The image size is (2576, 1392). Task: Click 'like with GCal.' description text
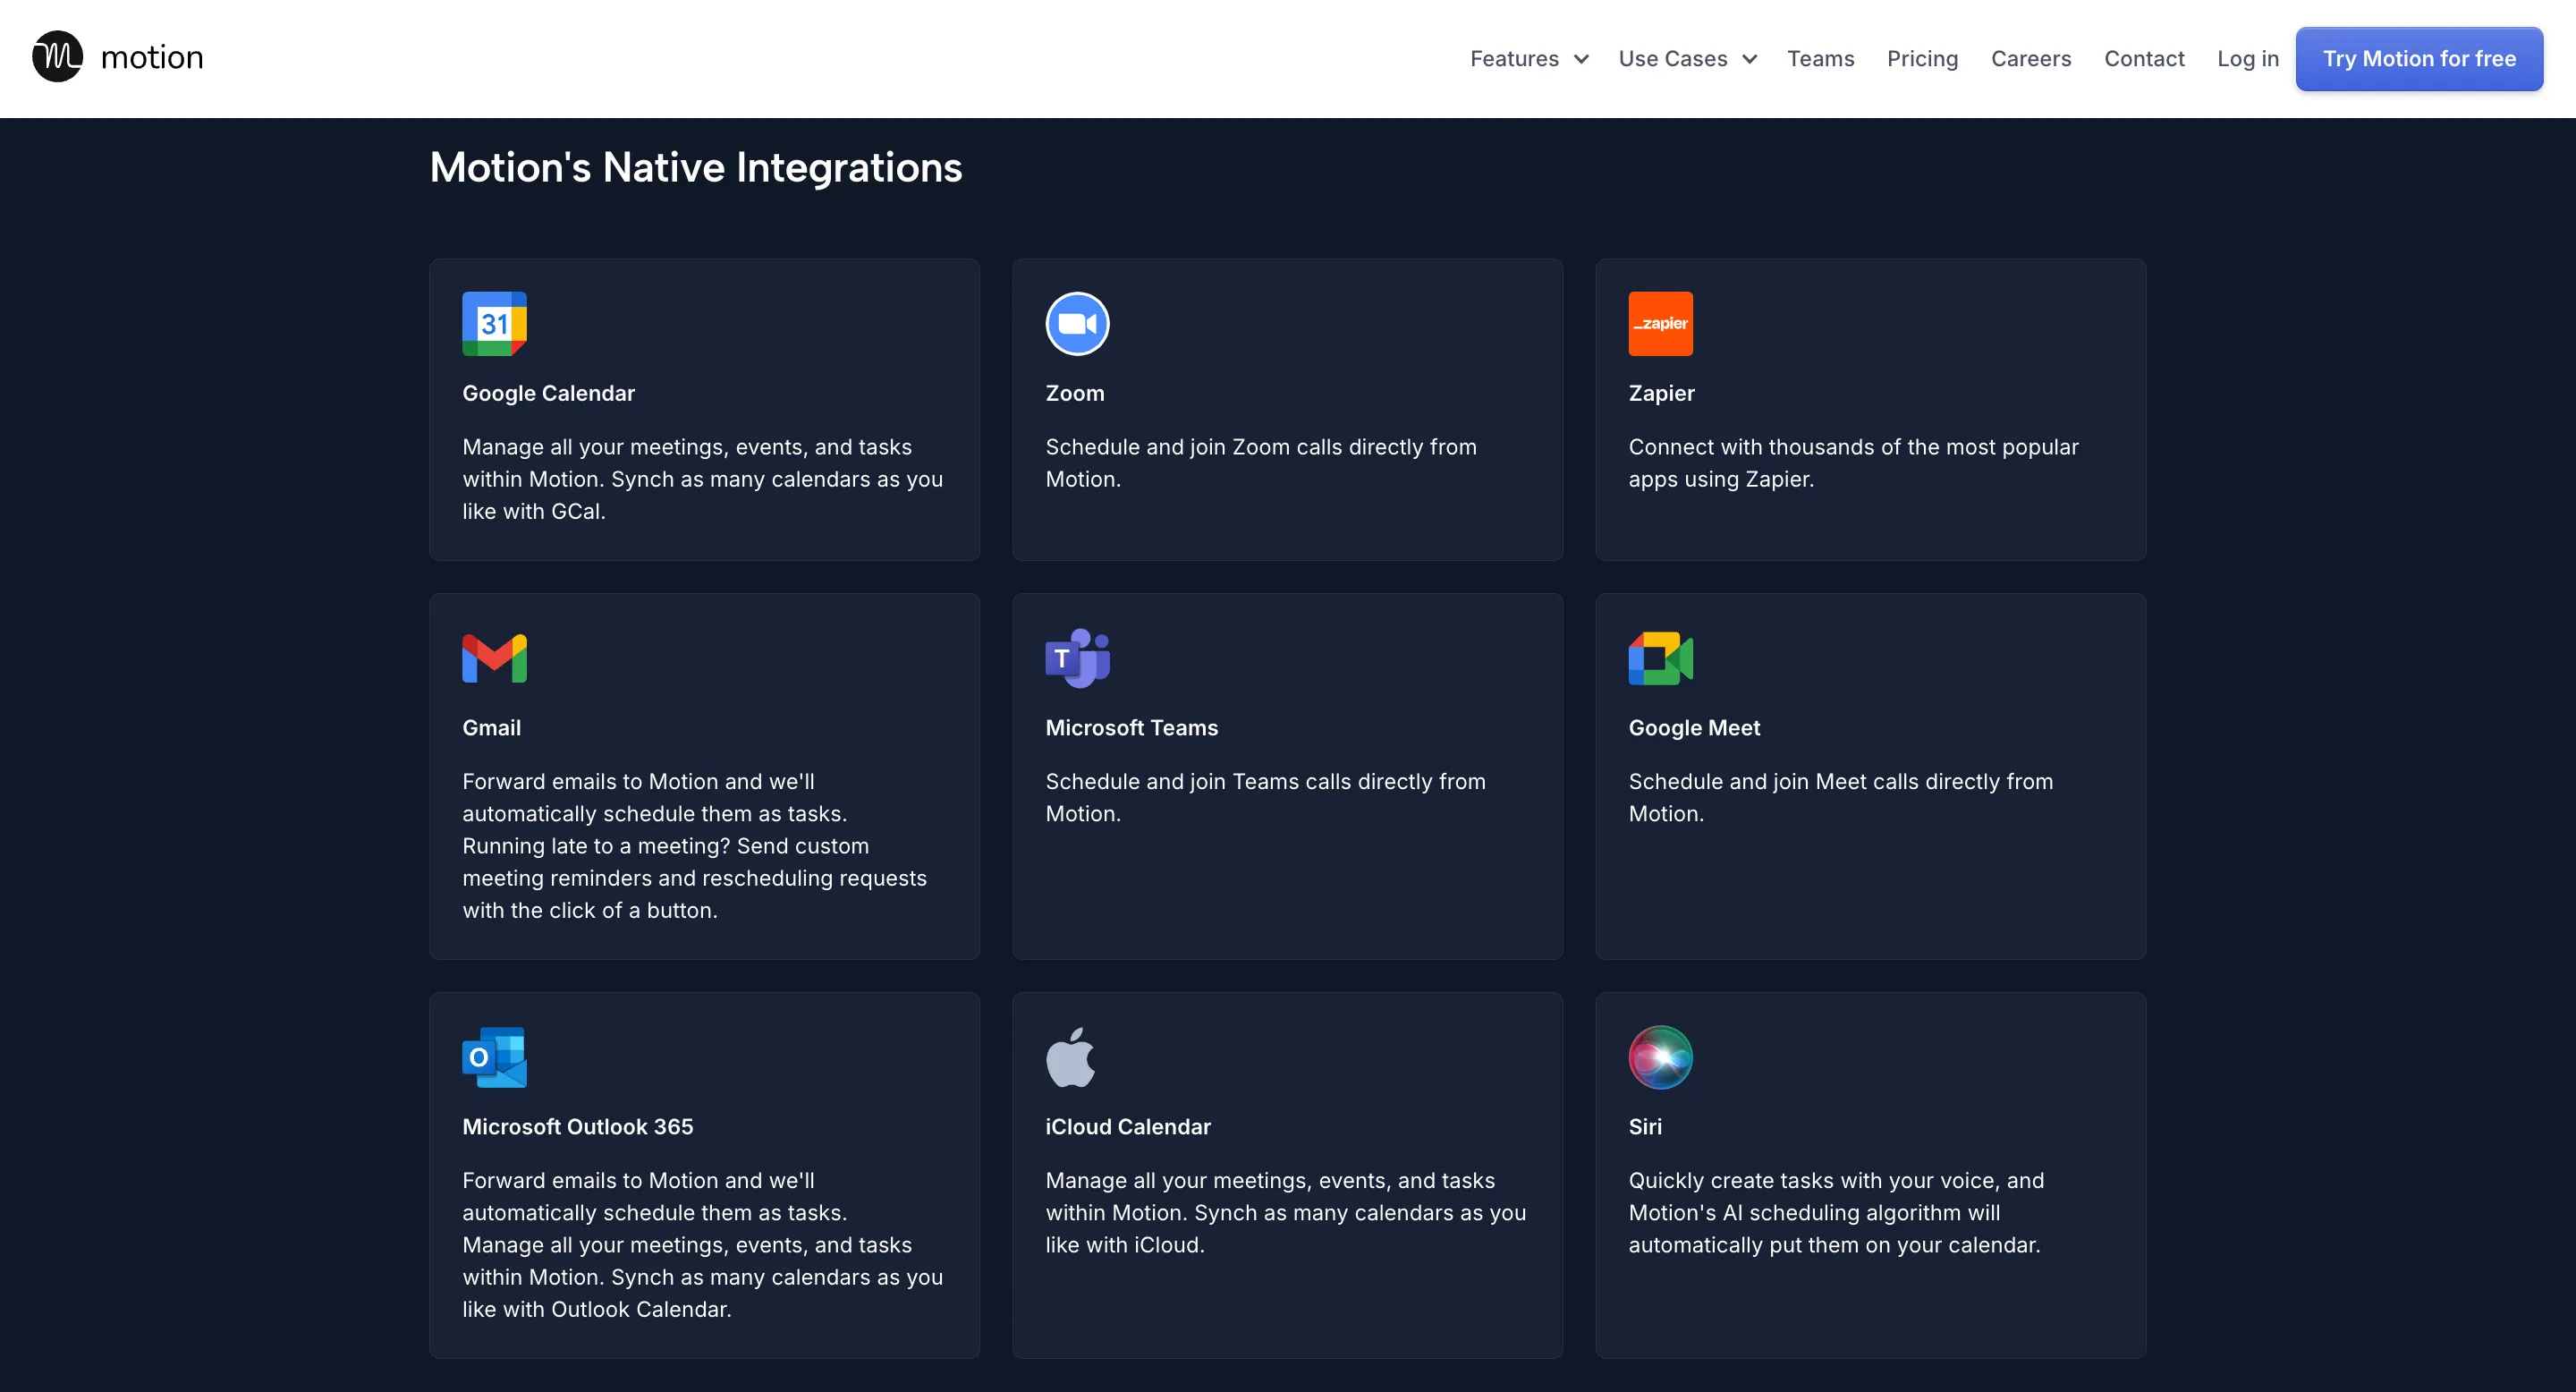[533, 511]
